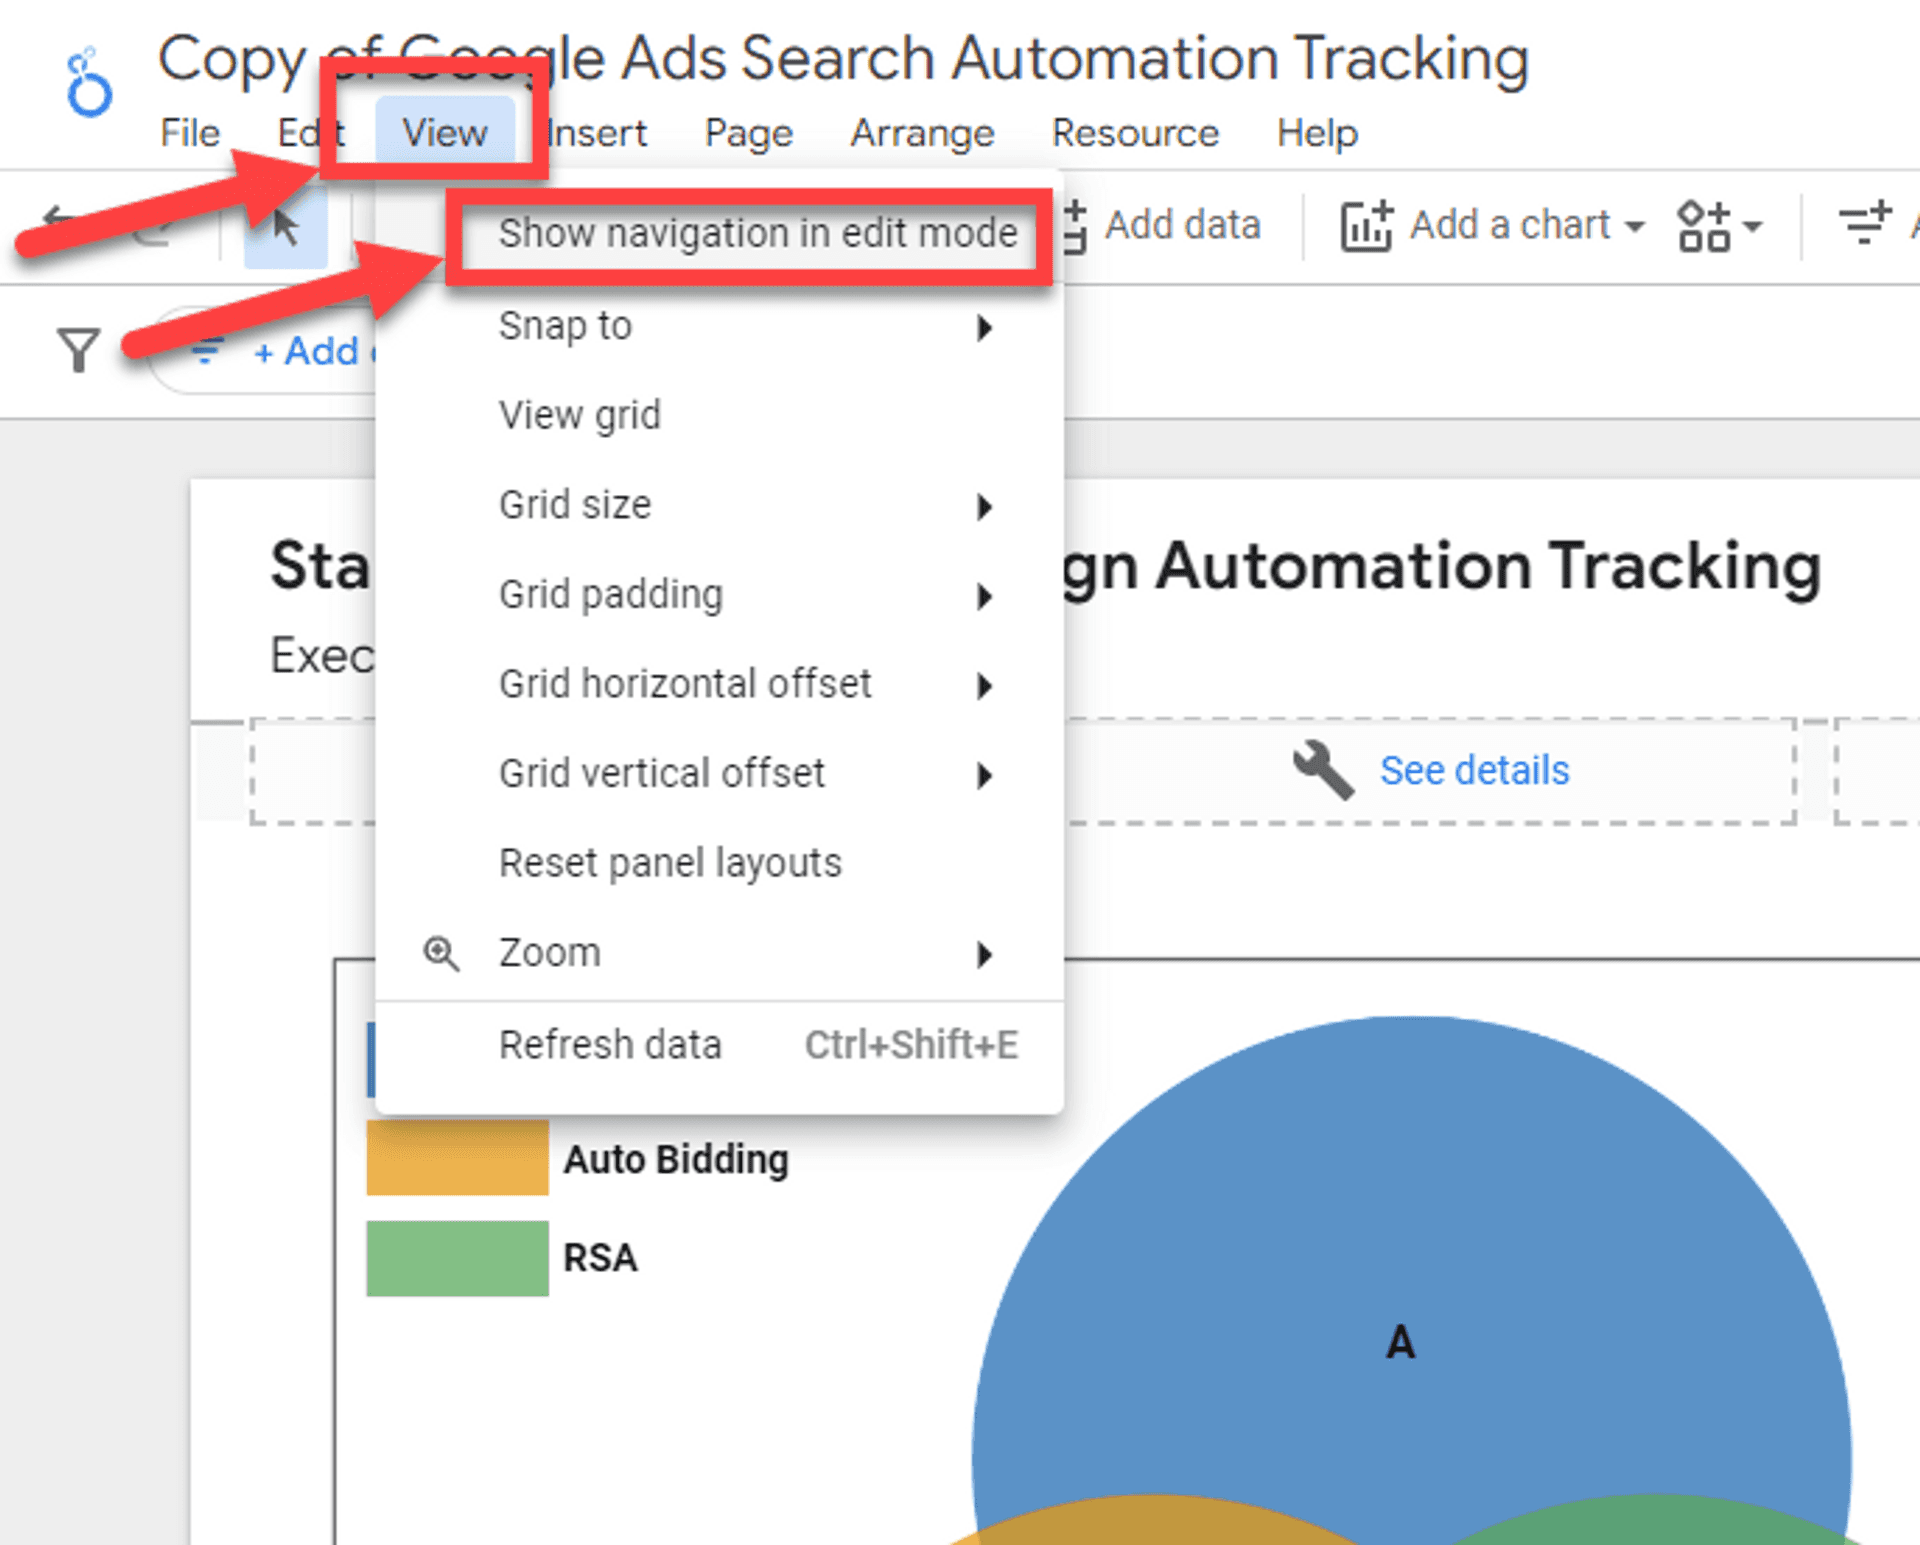Open the Resource menu

pyautogui.click(x=1135, y=133)
